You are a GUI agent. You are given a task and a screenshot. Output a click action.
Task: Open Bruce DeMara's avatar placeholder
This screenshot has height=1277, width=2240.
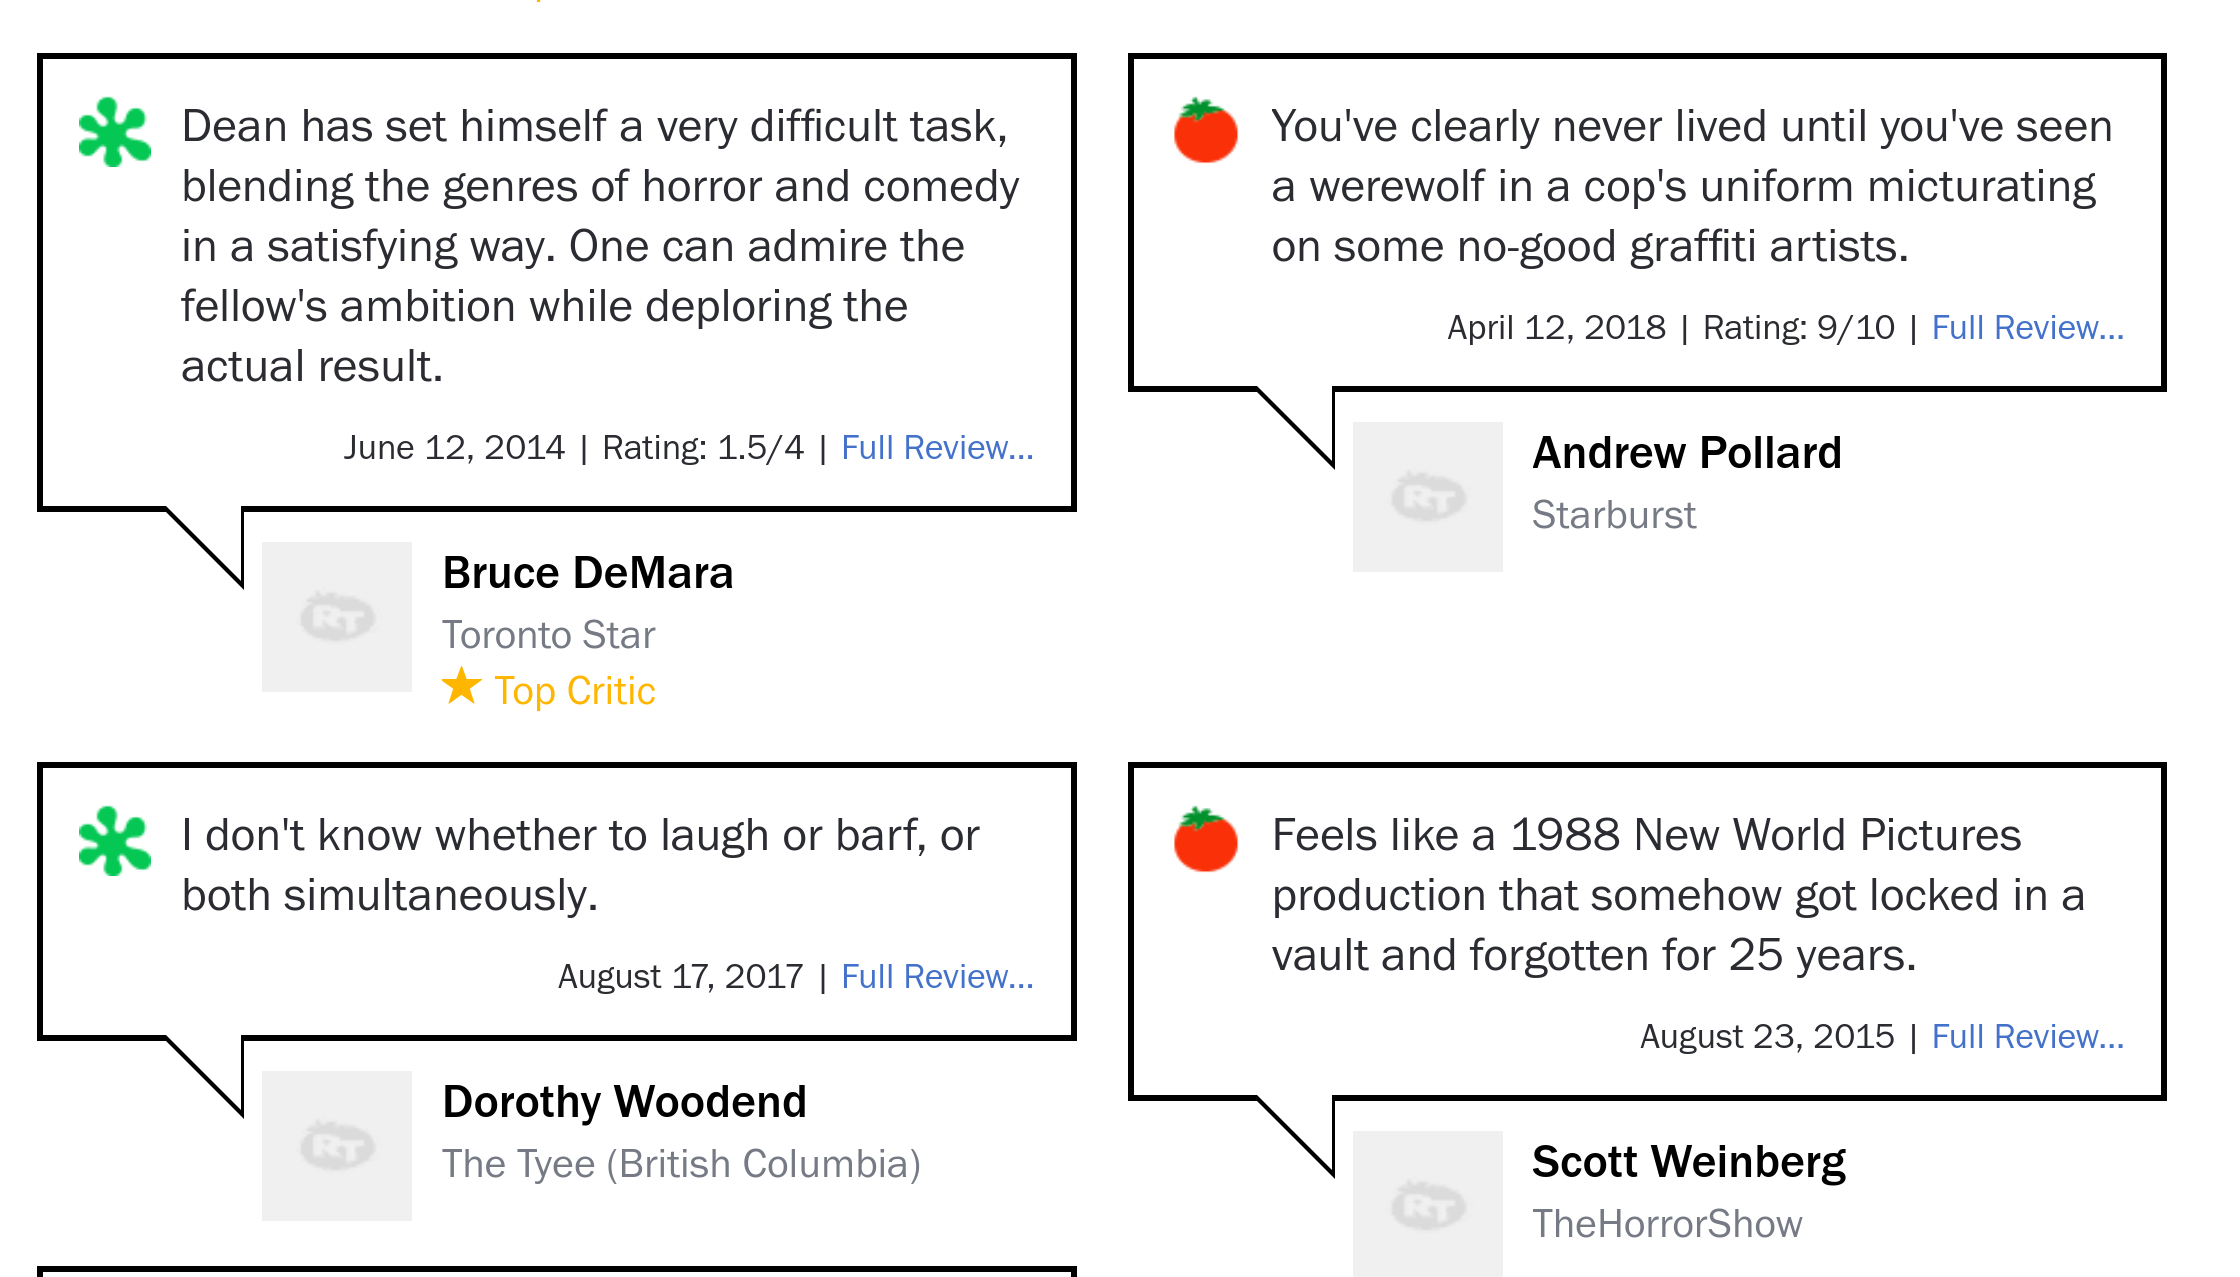point(337,617)
